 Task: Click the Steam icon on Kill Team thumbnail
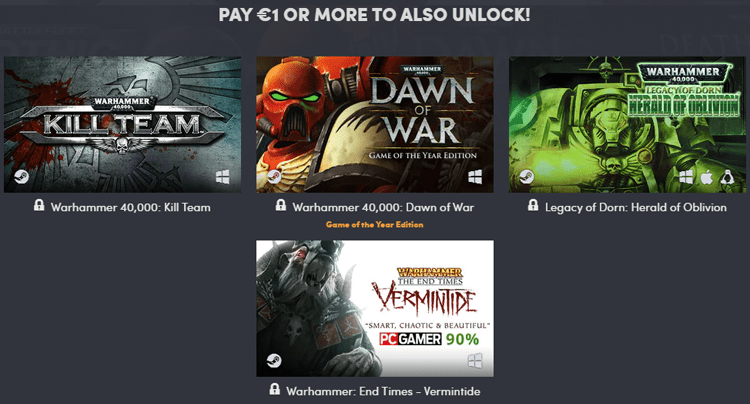coord(22,177)
